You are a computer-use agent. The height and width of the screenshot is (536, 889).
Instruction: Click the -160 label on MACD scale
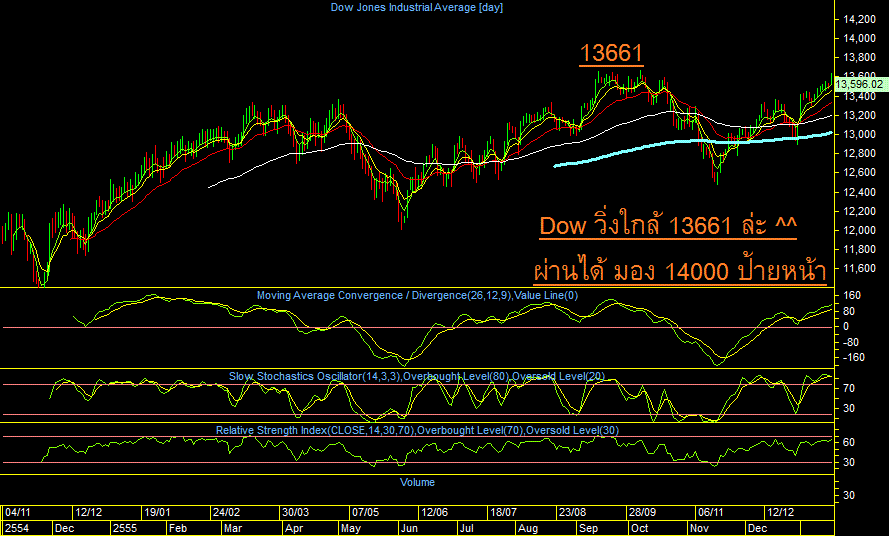853,357
